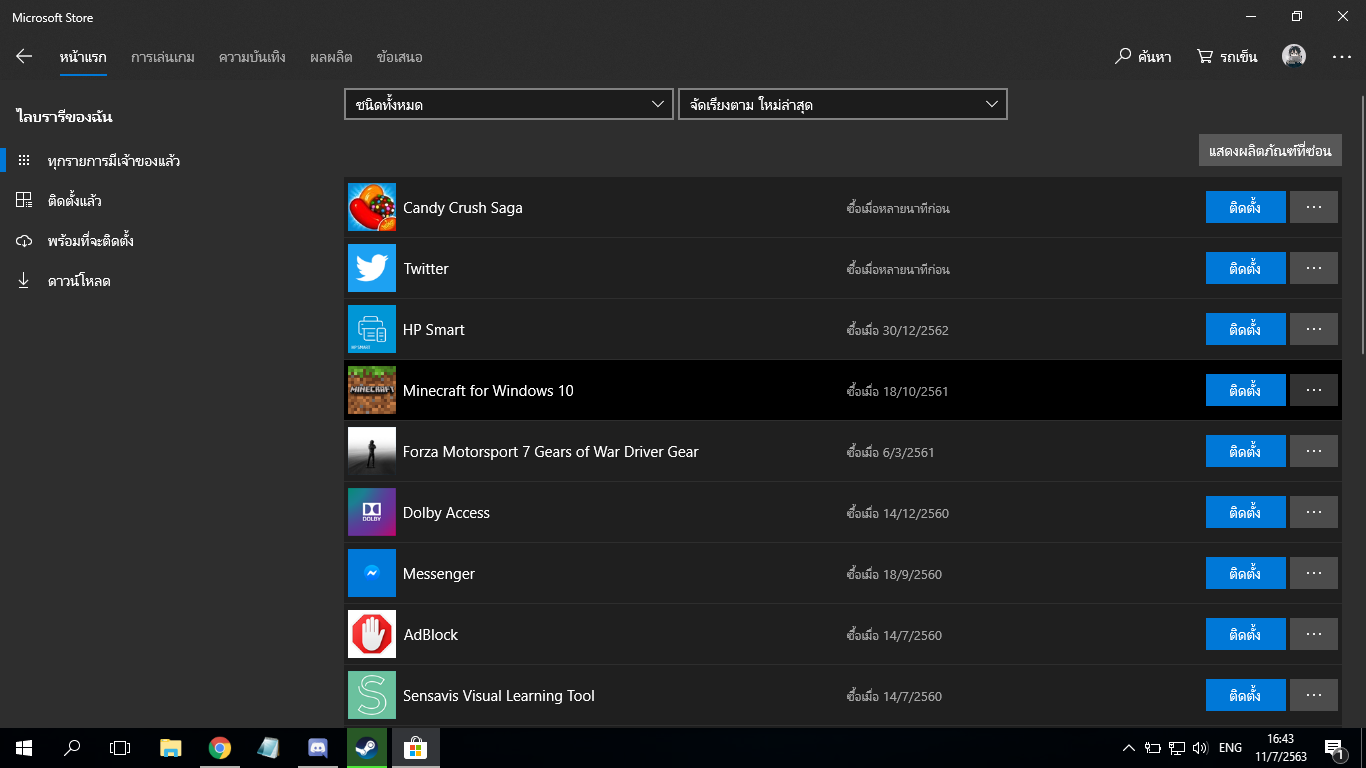Install HP Smart with ติดตั้ง
Screen dimensions: 1366x768
[x=1245, y=329]
